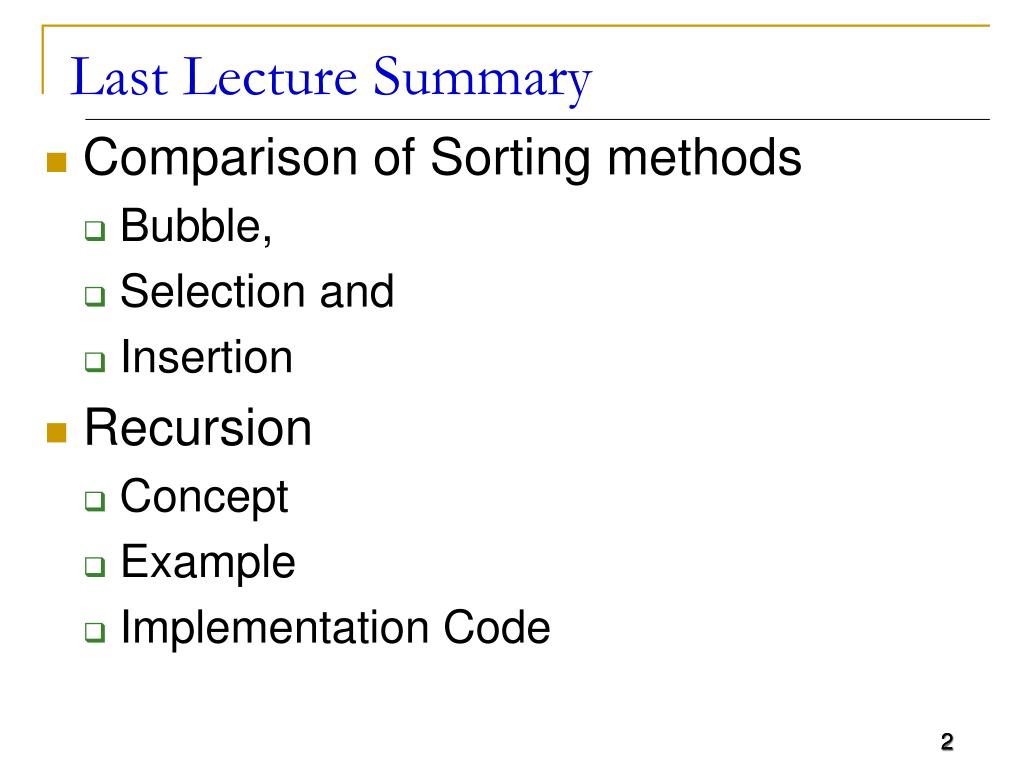Click the checkbox bullet next to Bubble
The height and width of the screenshot is (768, 1024).
tap(95, 230)
